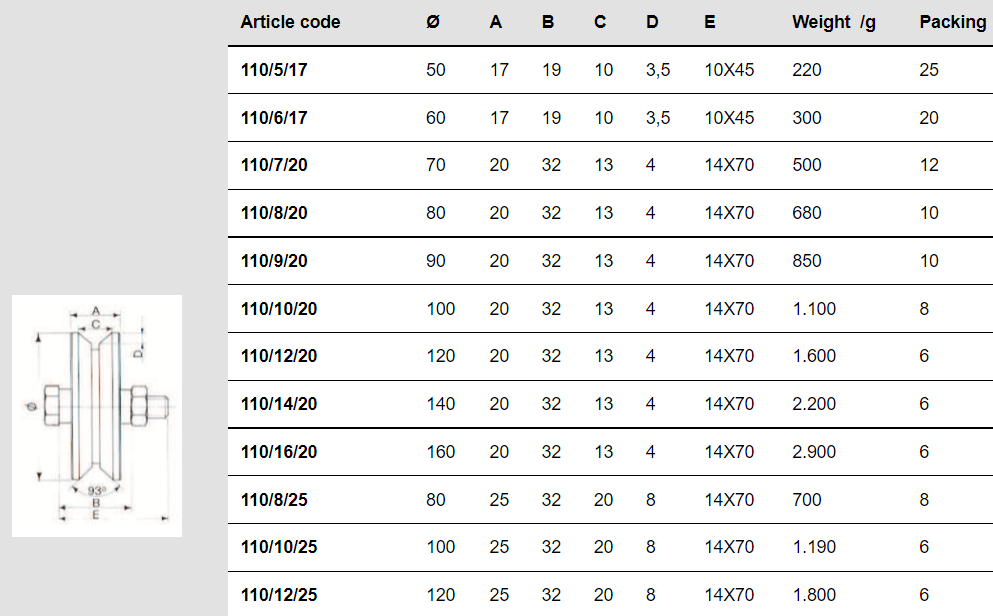Pick article code 110/12/20
993x616 pixels.
tap(279, 356)
